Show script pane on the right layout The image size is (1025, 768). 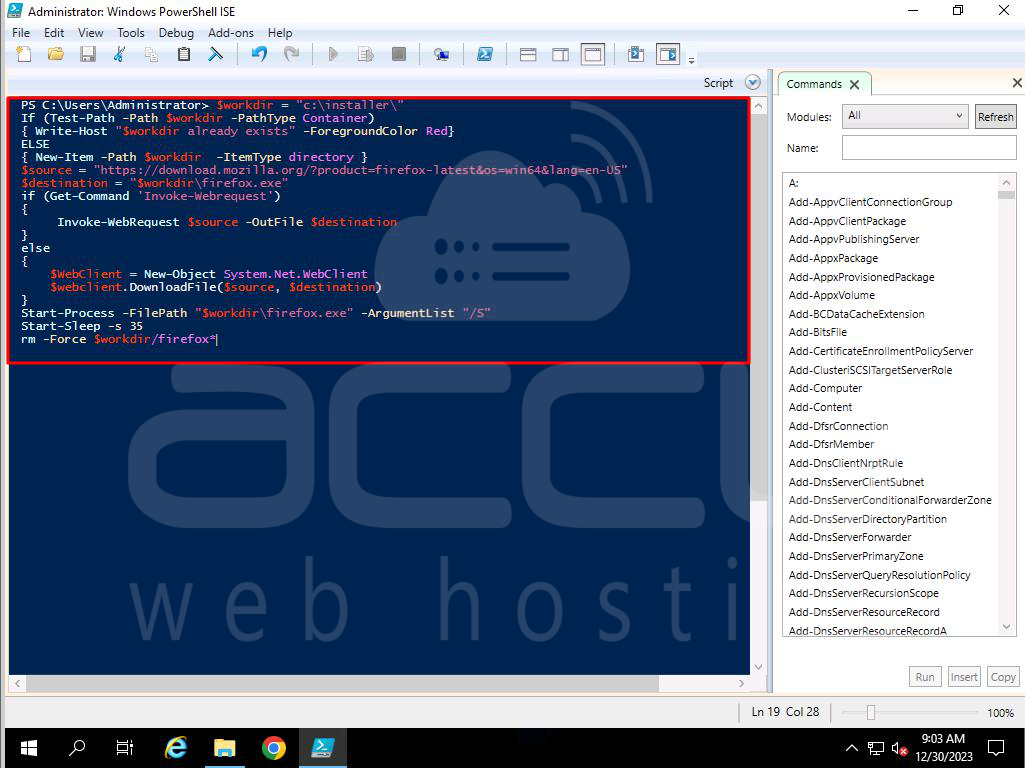coord(560,54)
